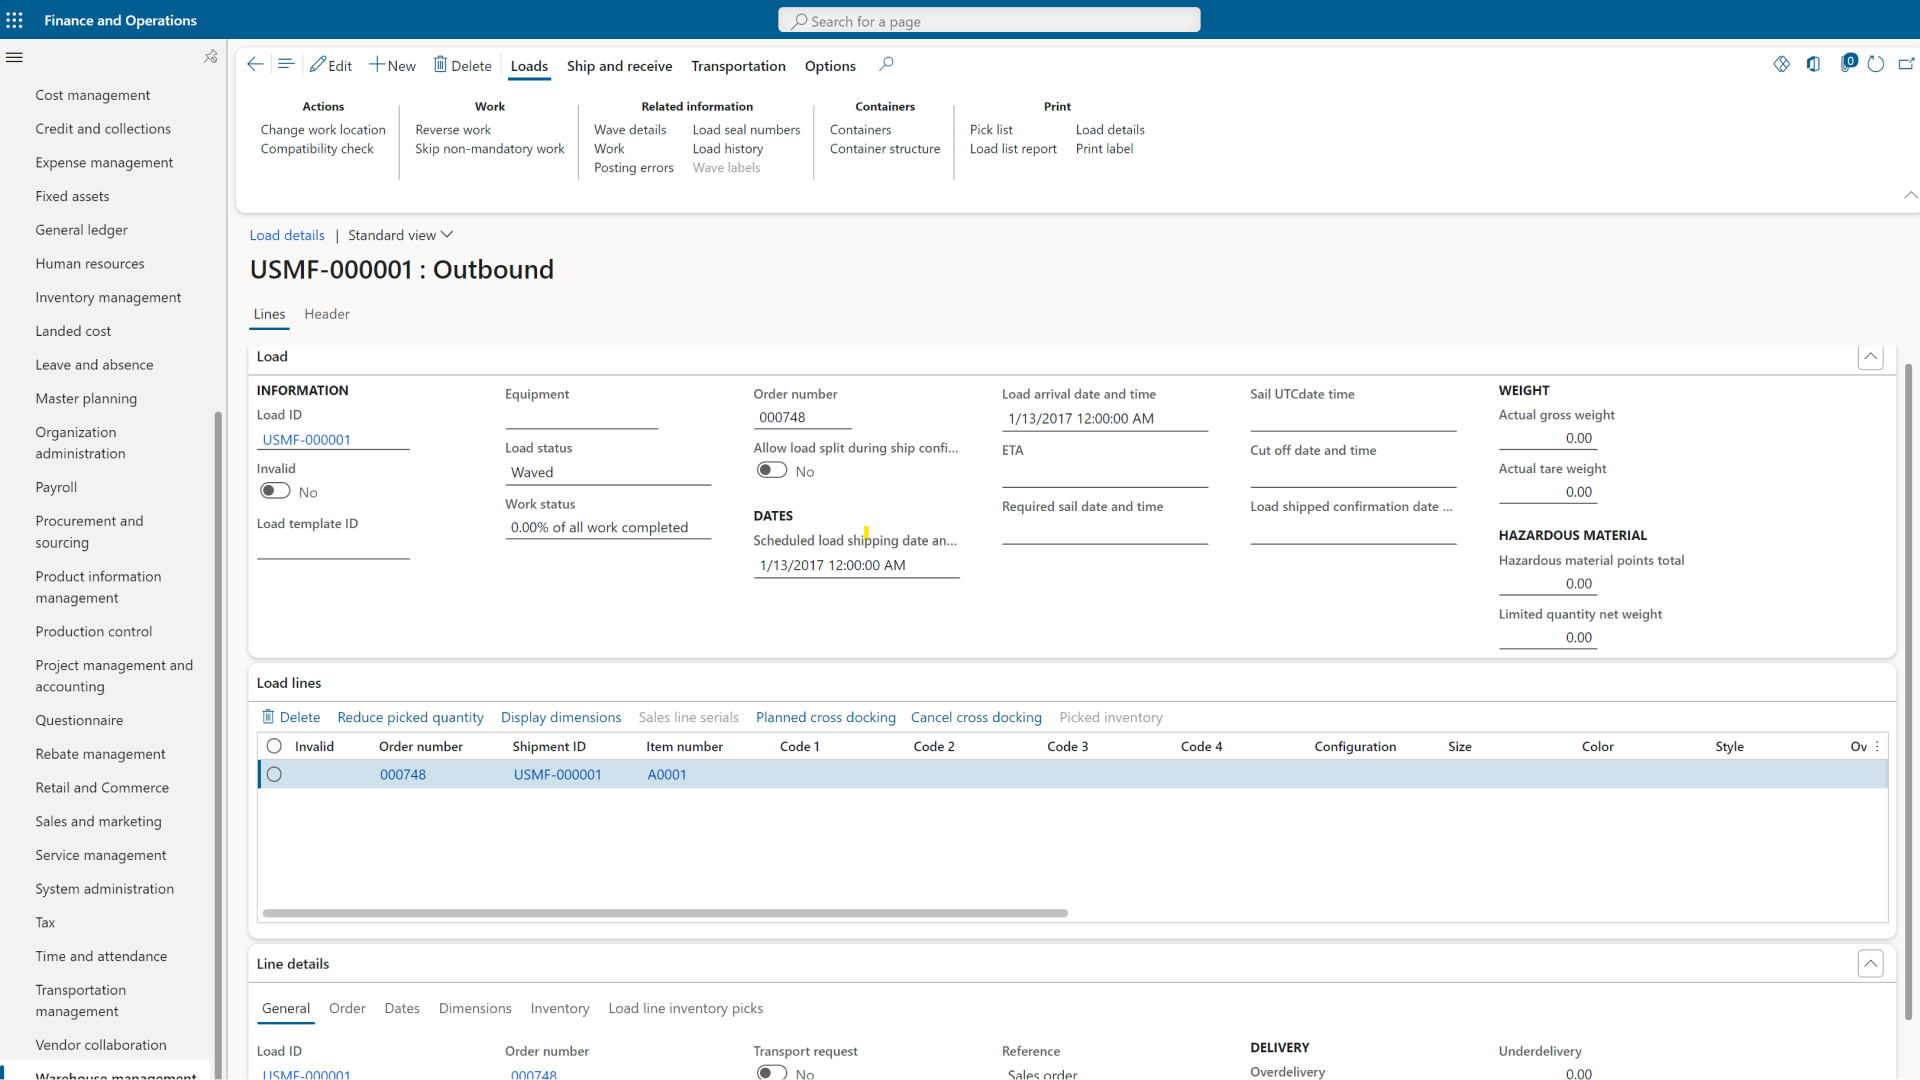This screenshot has height=1080, width=1920.
Task: Unpin the navigation pane using the pin icon
Action: [211, 57]
